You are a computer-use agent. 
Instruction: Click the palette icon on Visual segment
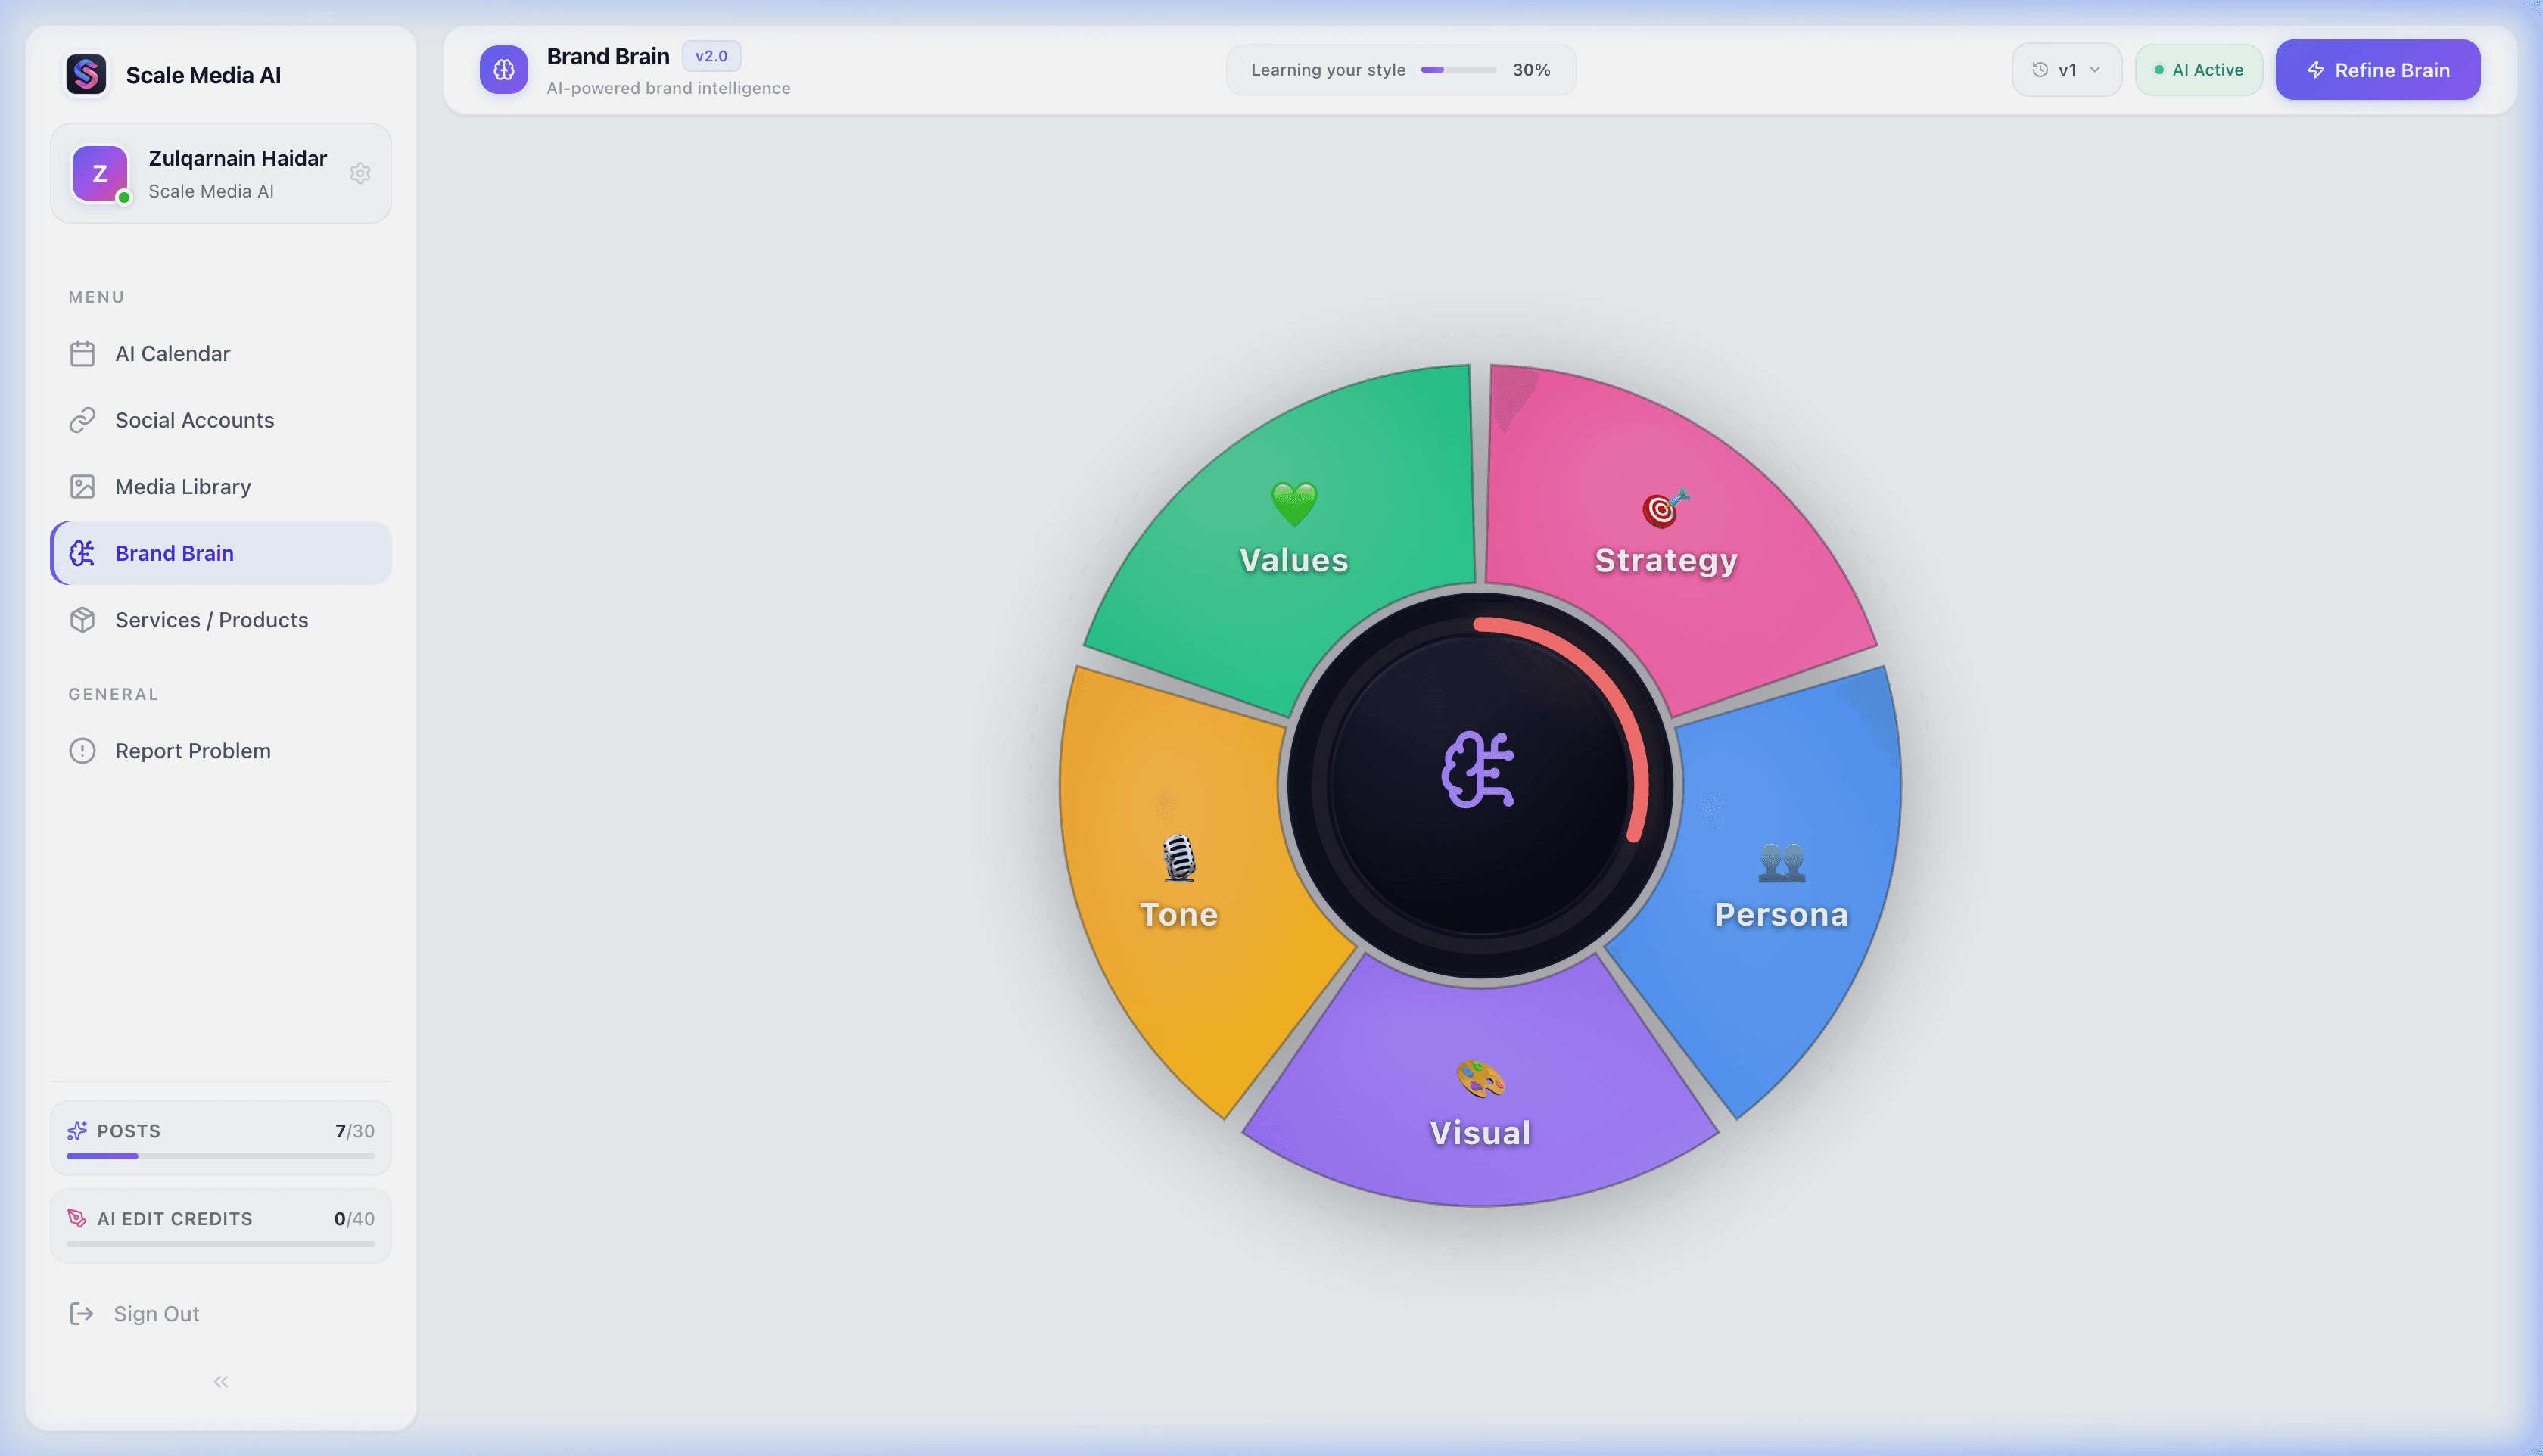point(1480,1079)
